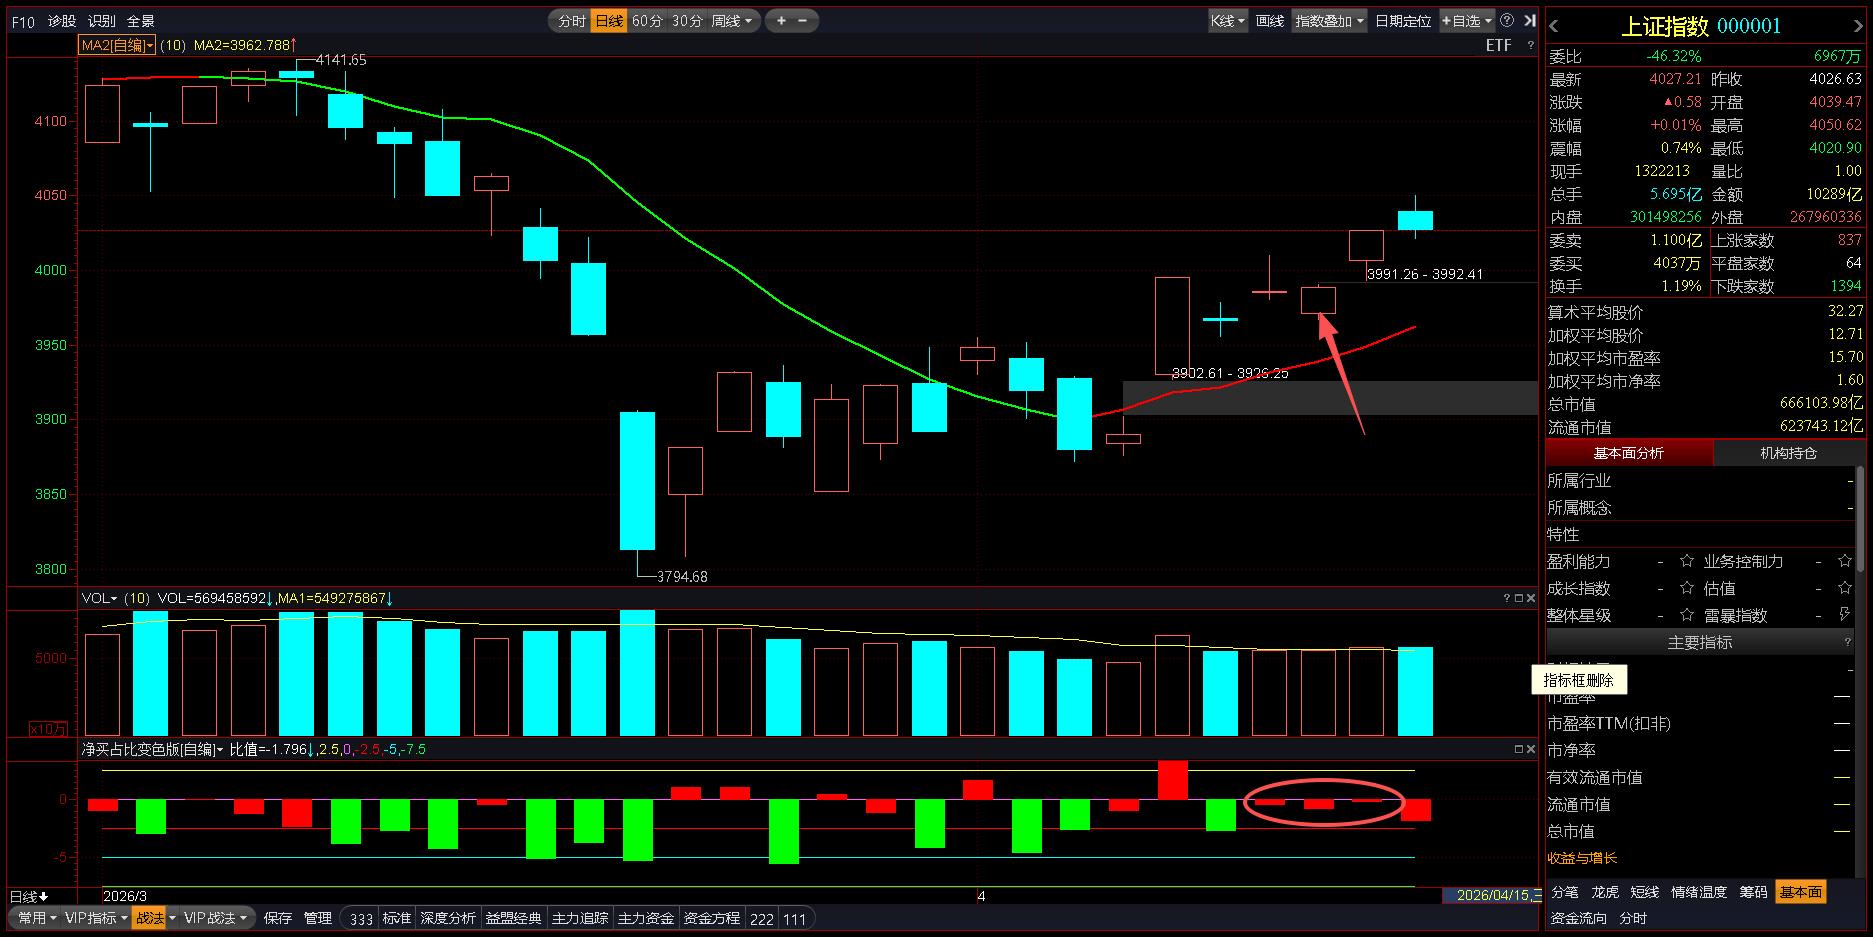This screenshot has height=937, width=1873.
Task: Switch chart to 日线 daily period
Action: (608, 21)
